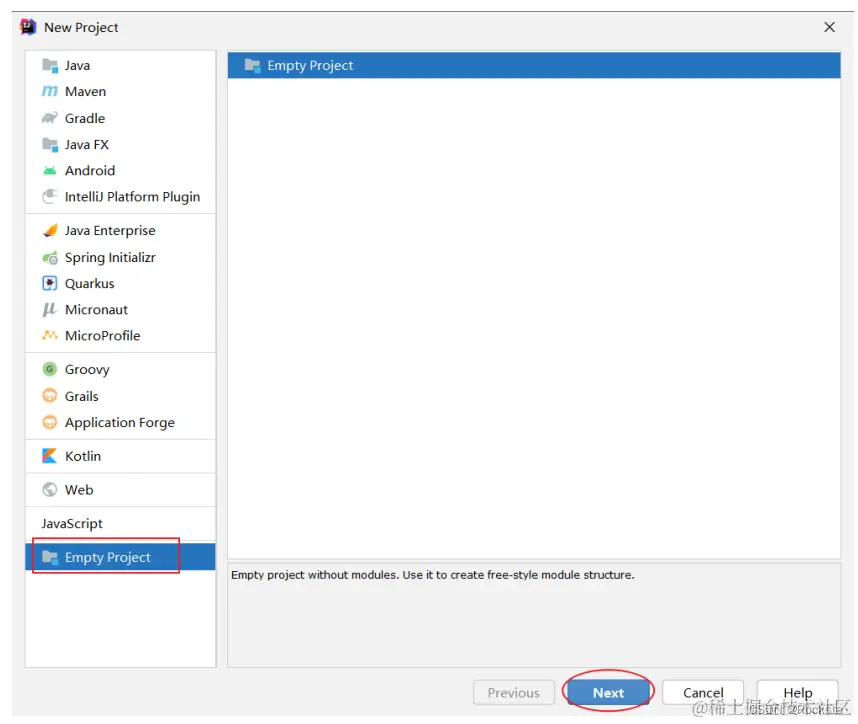This screenshot has width=858, height=724.
Task: Select IntelliJ Platform Plugin entry
Action: (120, 196)
